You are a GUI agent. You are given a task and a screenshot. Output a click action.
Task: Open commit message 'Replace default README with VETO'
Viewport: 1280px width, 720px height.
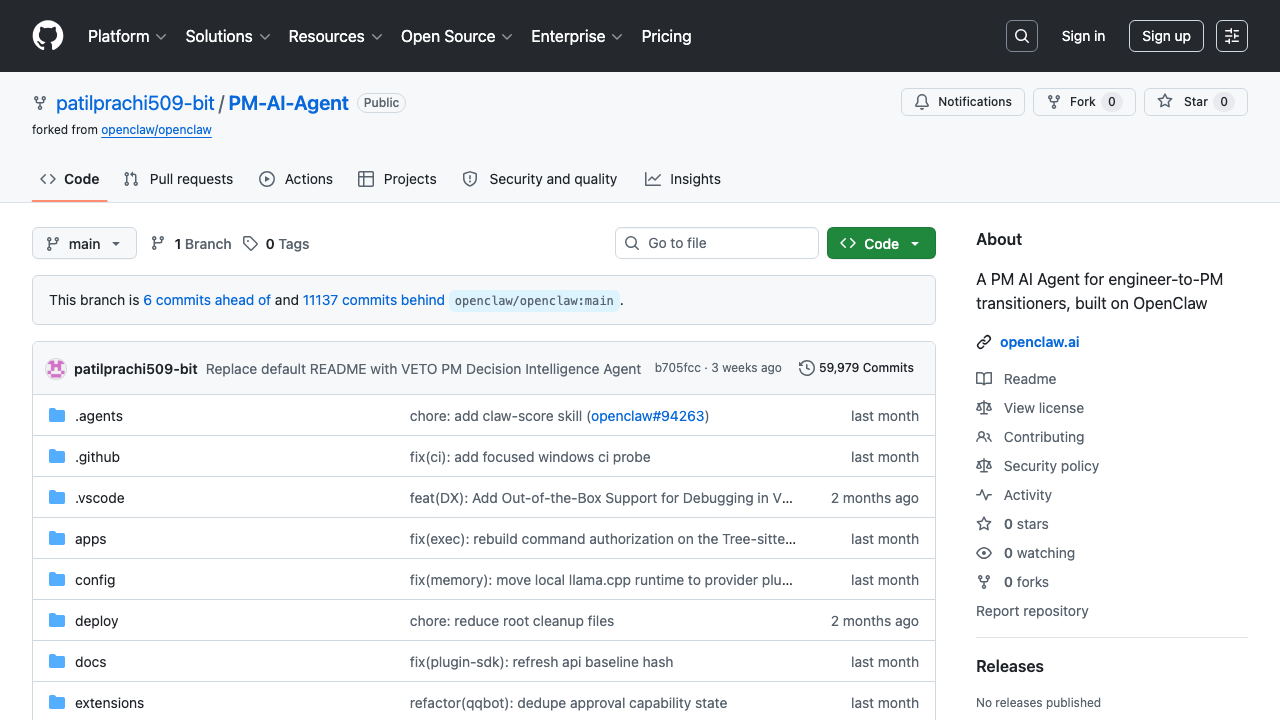point(423,369)
